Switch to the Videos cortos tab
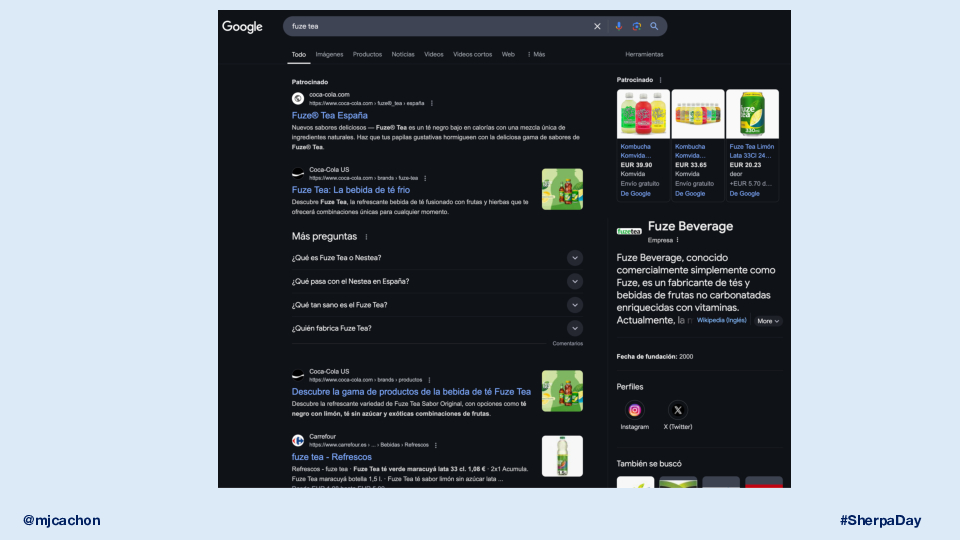960x540 pixels. tap(472, 54)
